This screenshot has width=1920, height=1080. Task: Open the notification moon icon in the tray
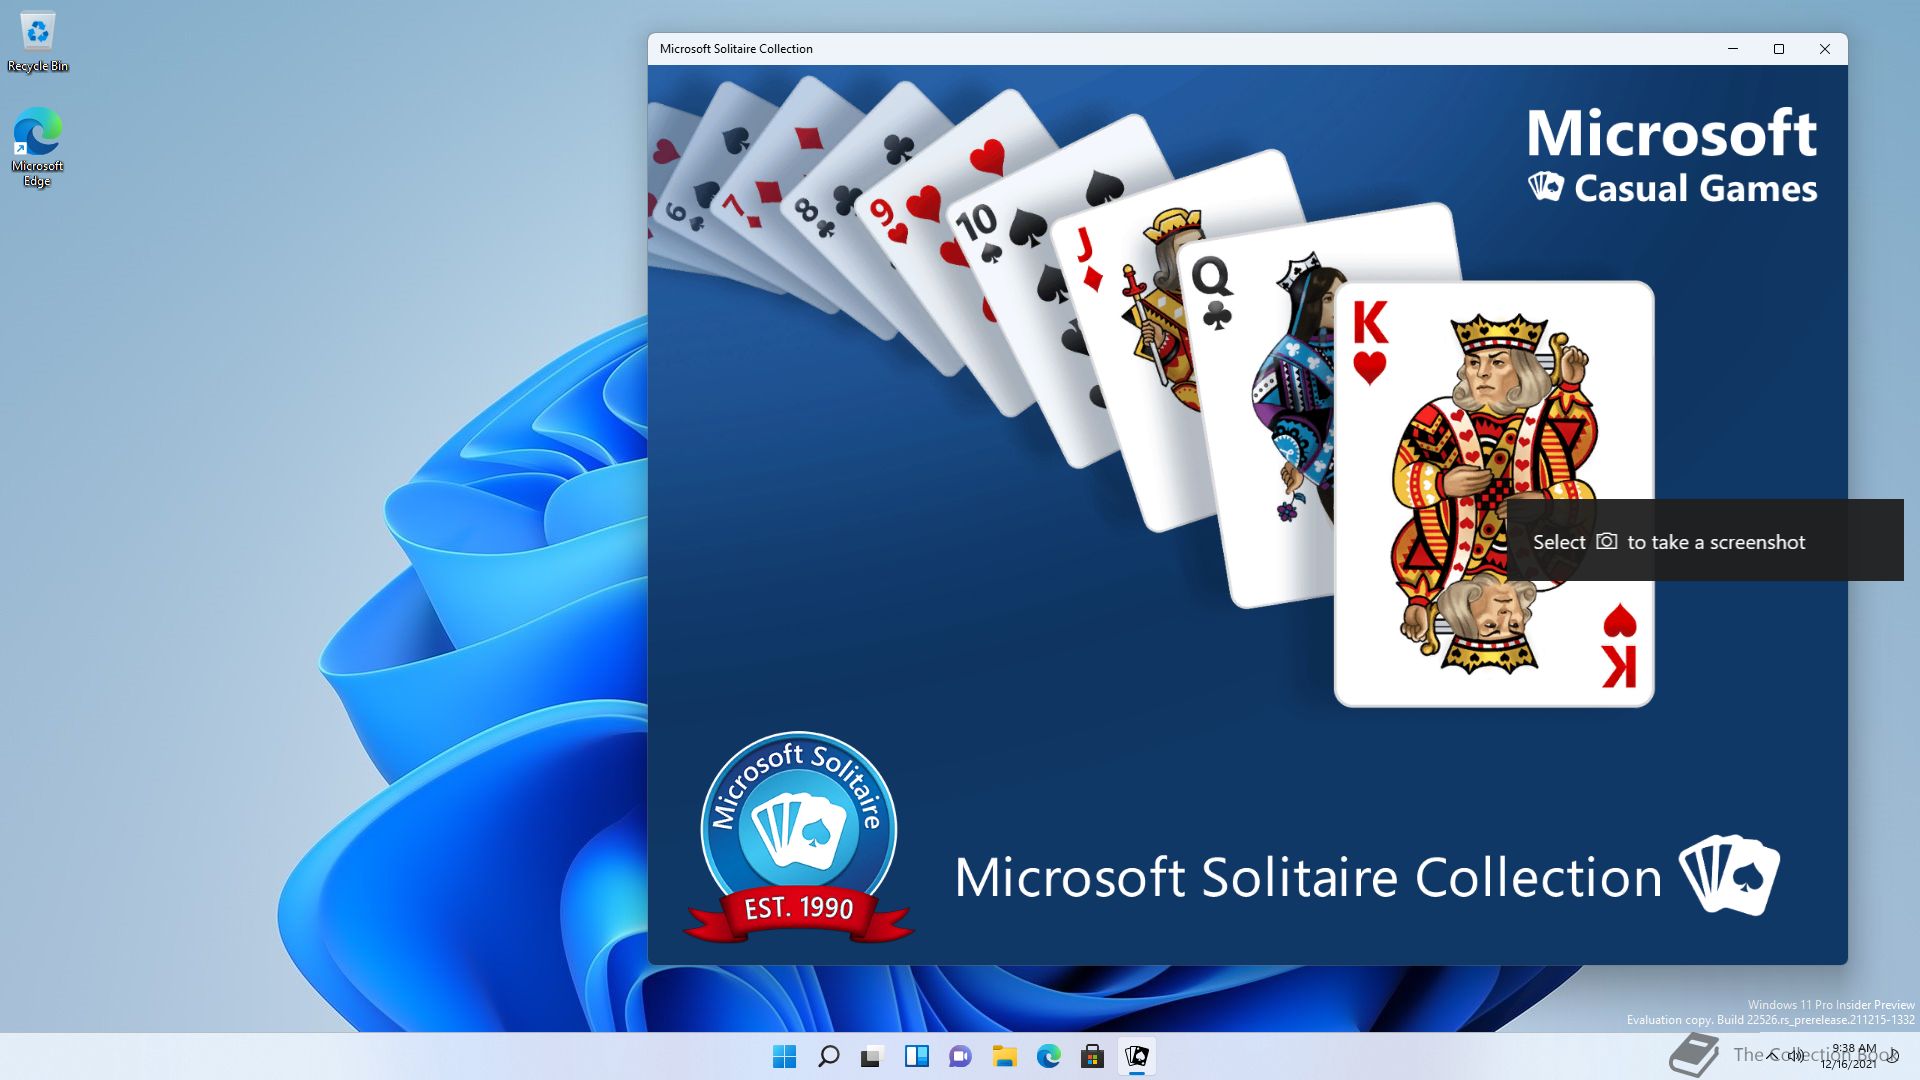(x=1893, y=1056)
